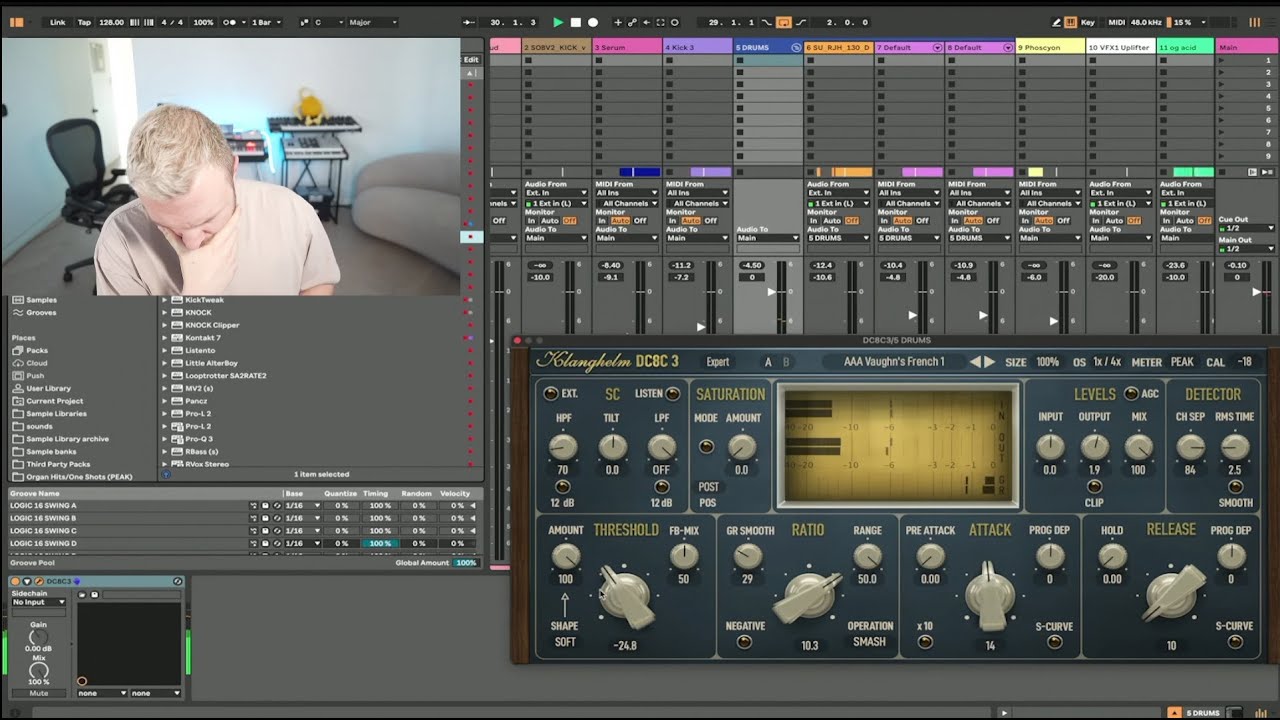Screen dimensions: 1280x720
Task: Open Audio To dropdown on 5 DRUMS track
Action: point(768,238)
